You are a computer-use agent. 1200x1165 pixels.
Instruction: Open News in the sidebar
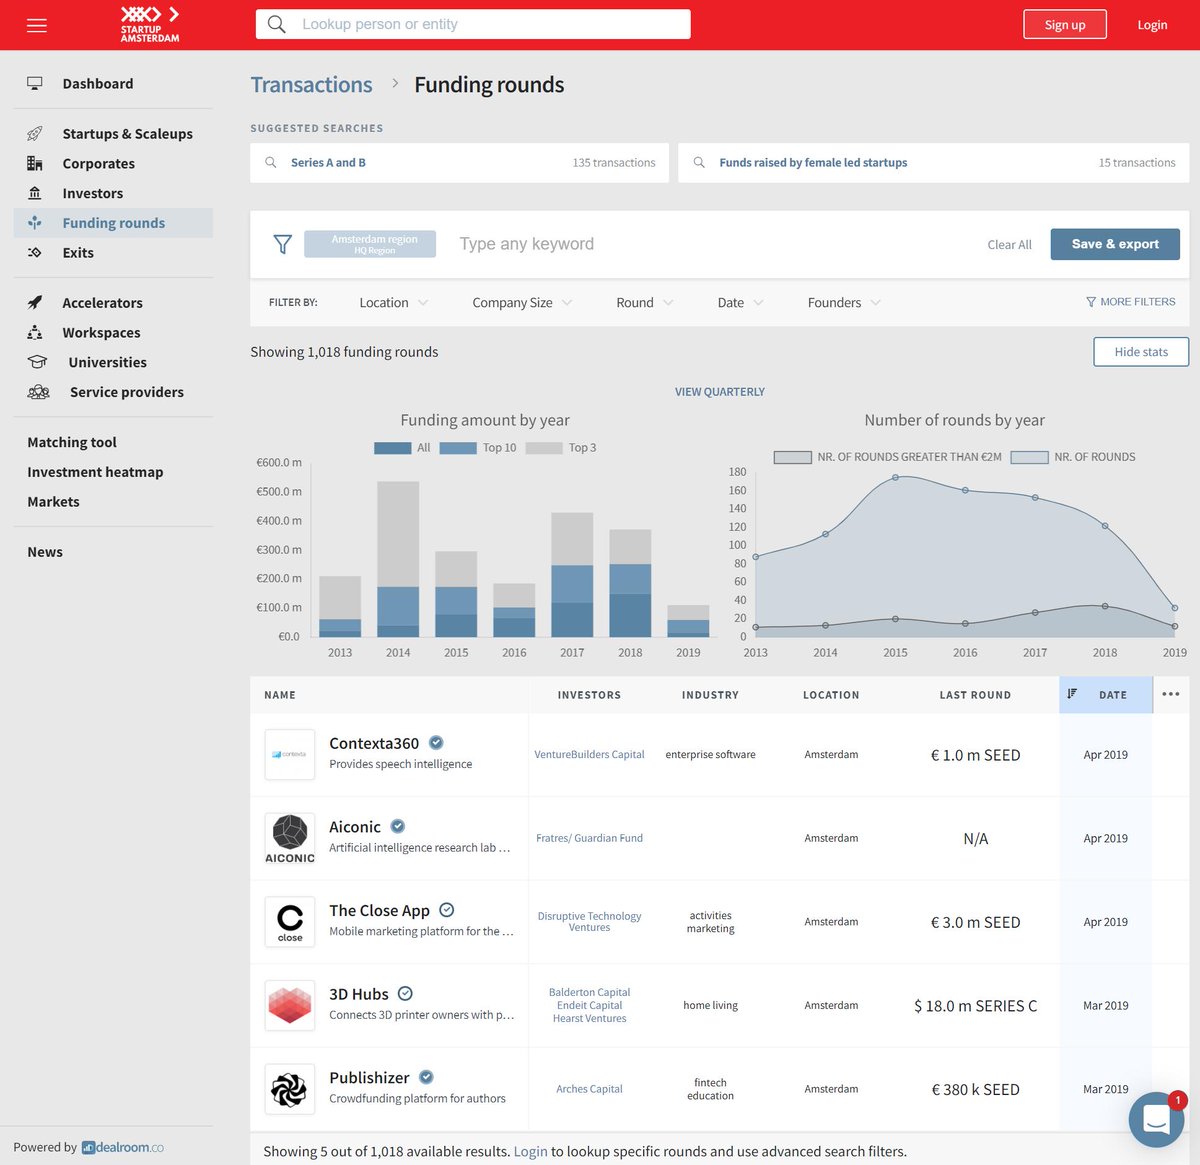(45, 552)
